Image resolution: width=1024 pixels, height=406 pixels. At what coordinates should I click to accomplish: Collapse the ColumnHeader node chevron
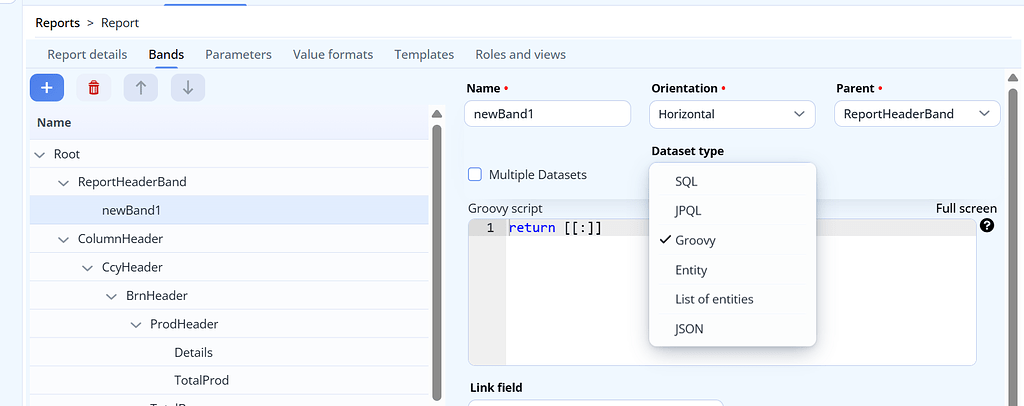(x=63, y=240)
